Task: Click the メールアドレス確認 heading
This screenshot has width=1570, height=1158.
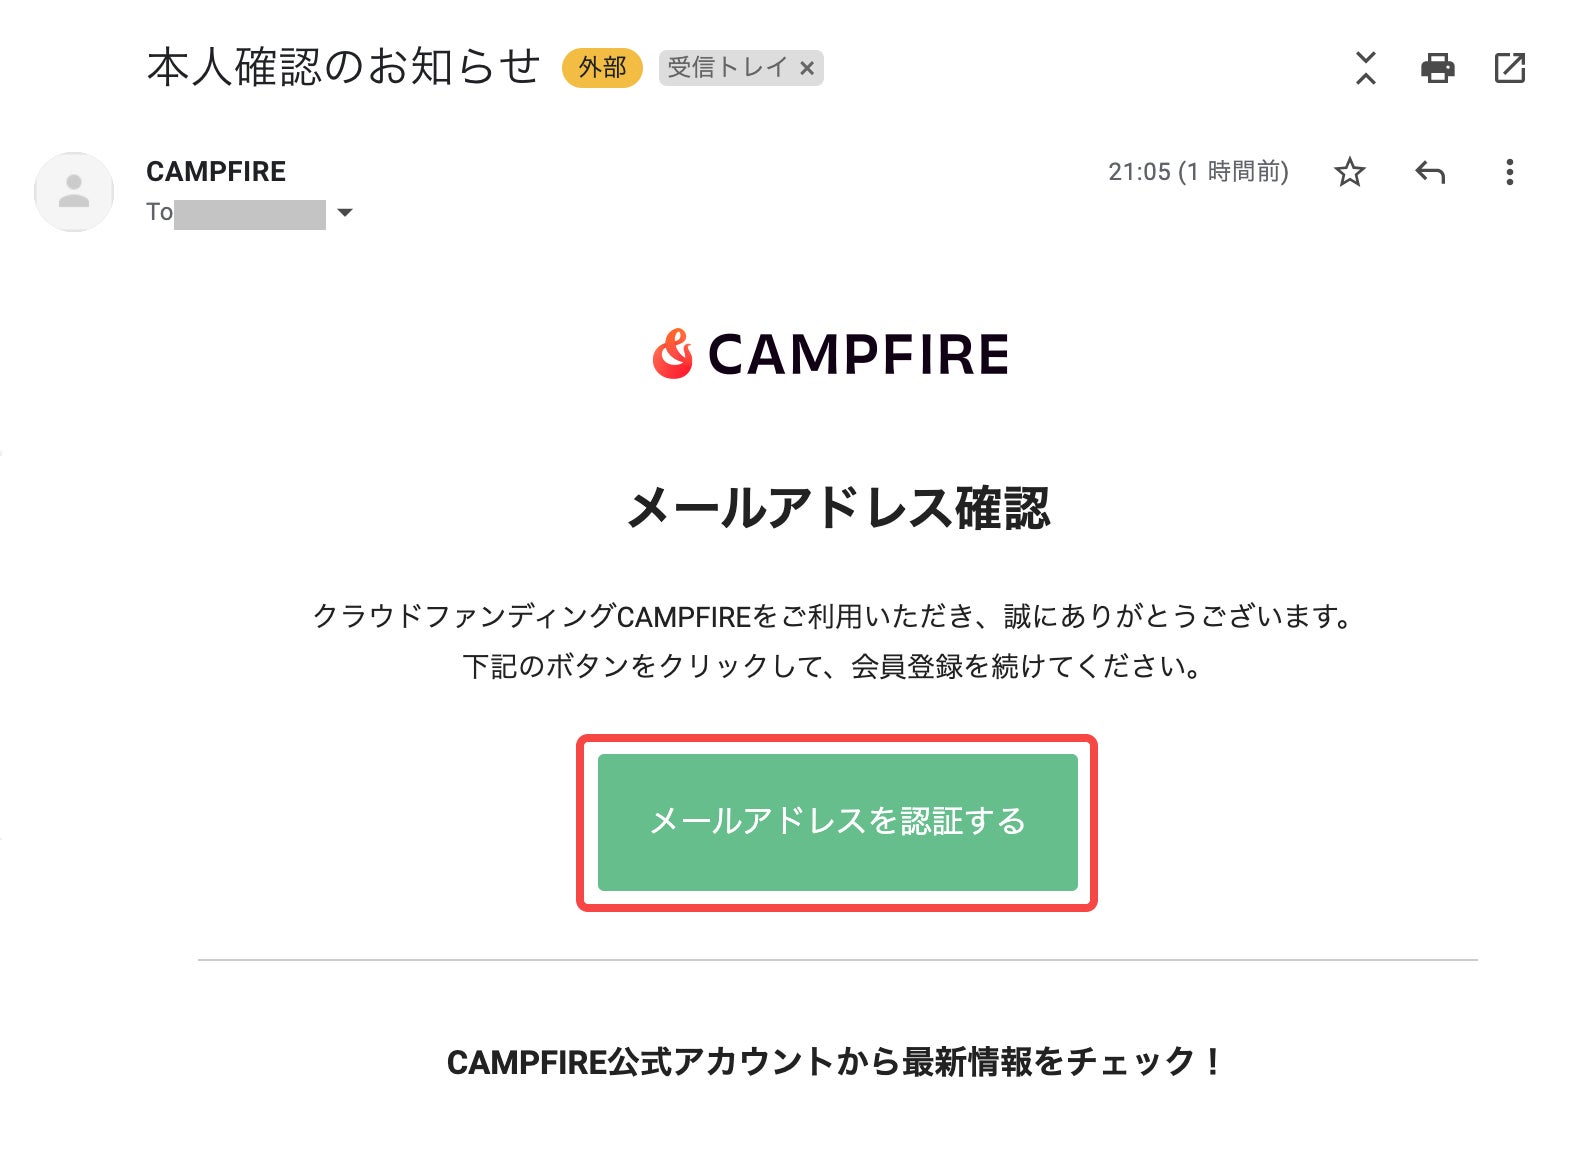Action: pos(838,508)
